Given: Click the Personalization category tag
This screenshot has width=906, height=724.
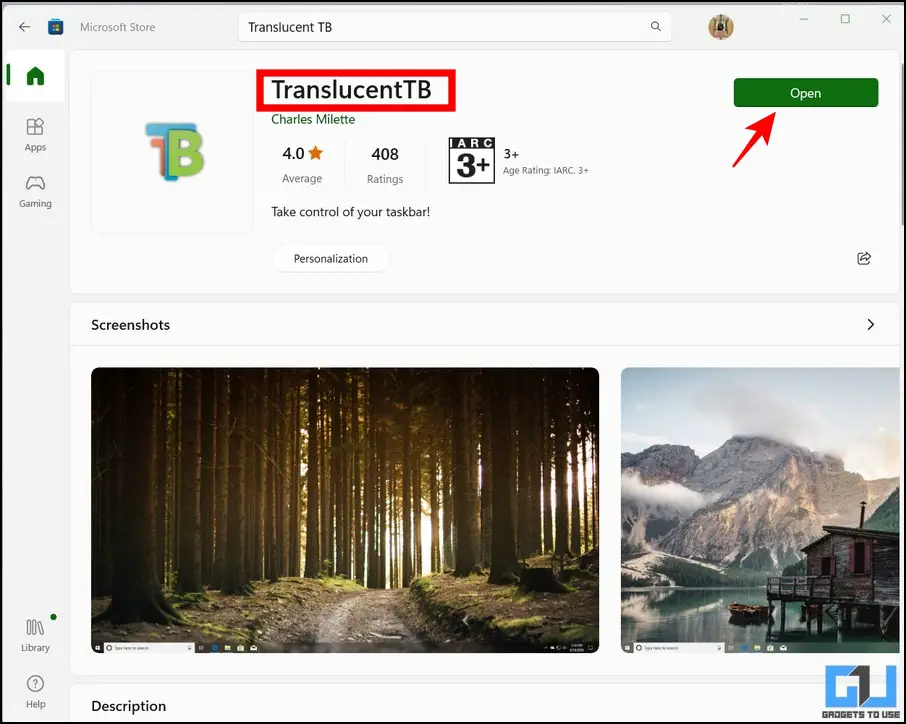Looking at the screenshot, I should tap(331, 258).
